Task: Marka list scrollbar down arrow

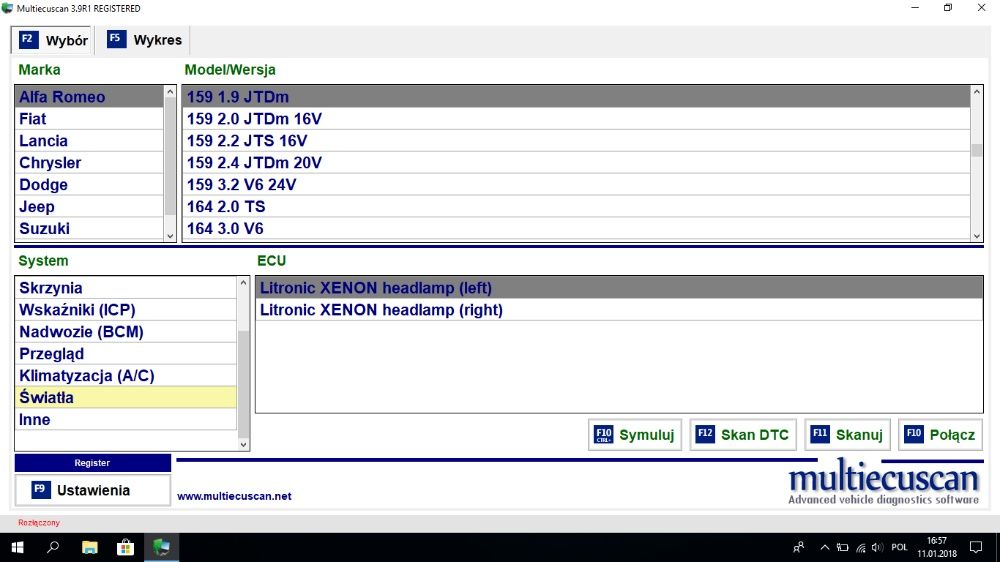Action: pos(170,235)
